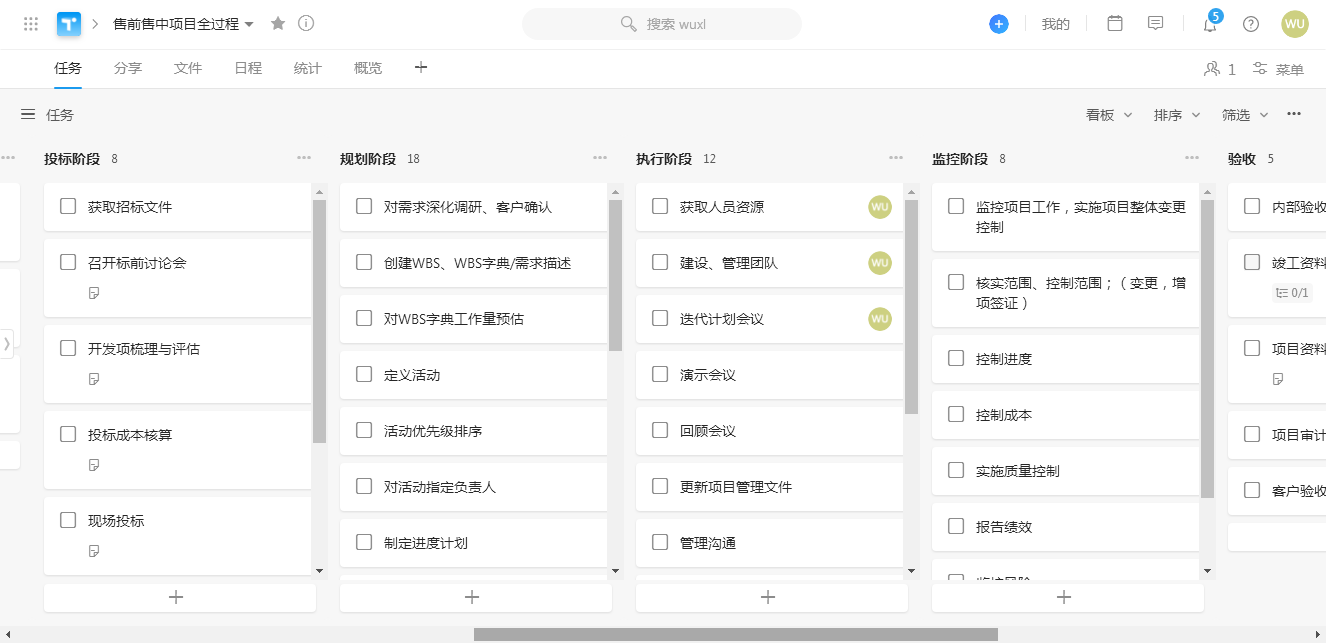Check the 定义活动 task checkbox
Viewport: 1326px width, 643px height.
click(x=364, y=374)
